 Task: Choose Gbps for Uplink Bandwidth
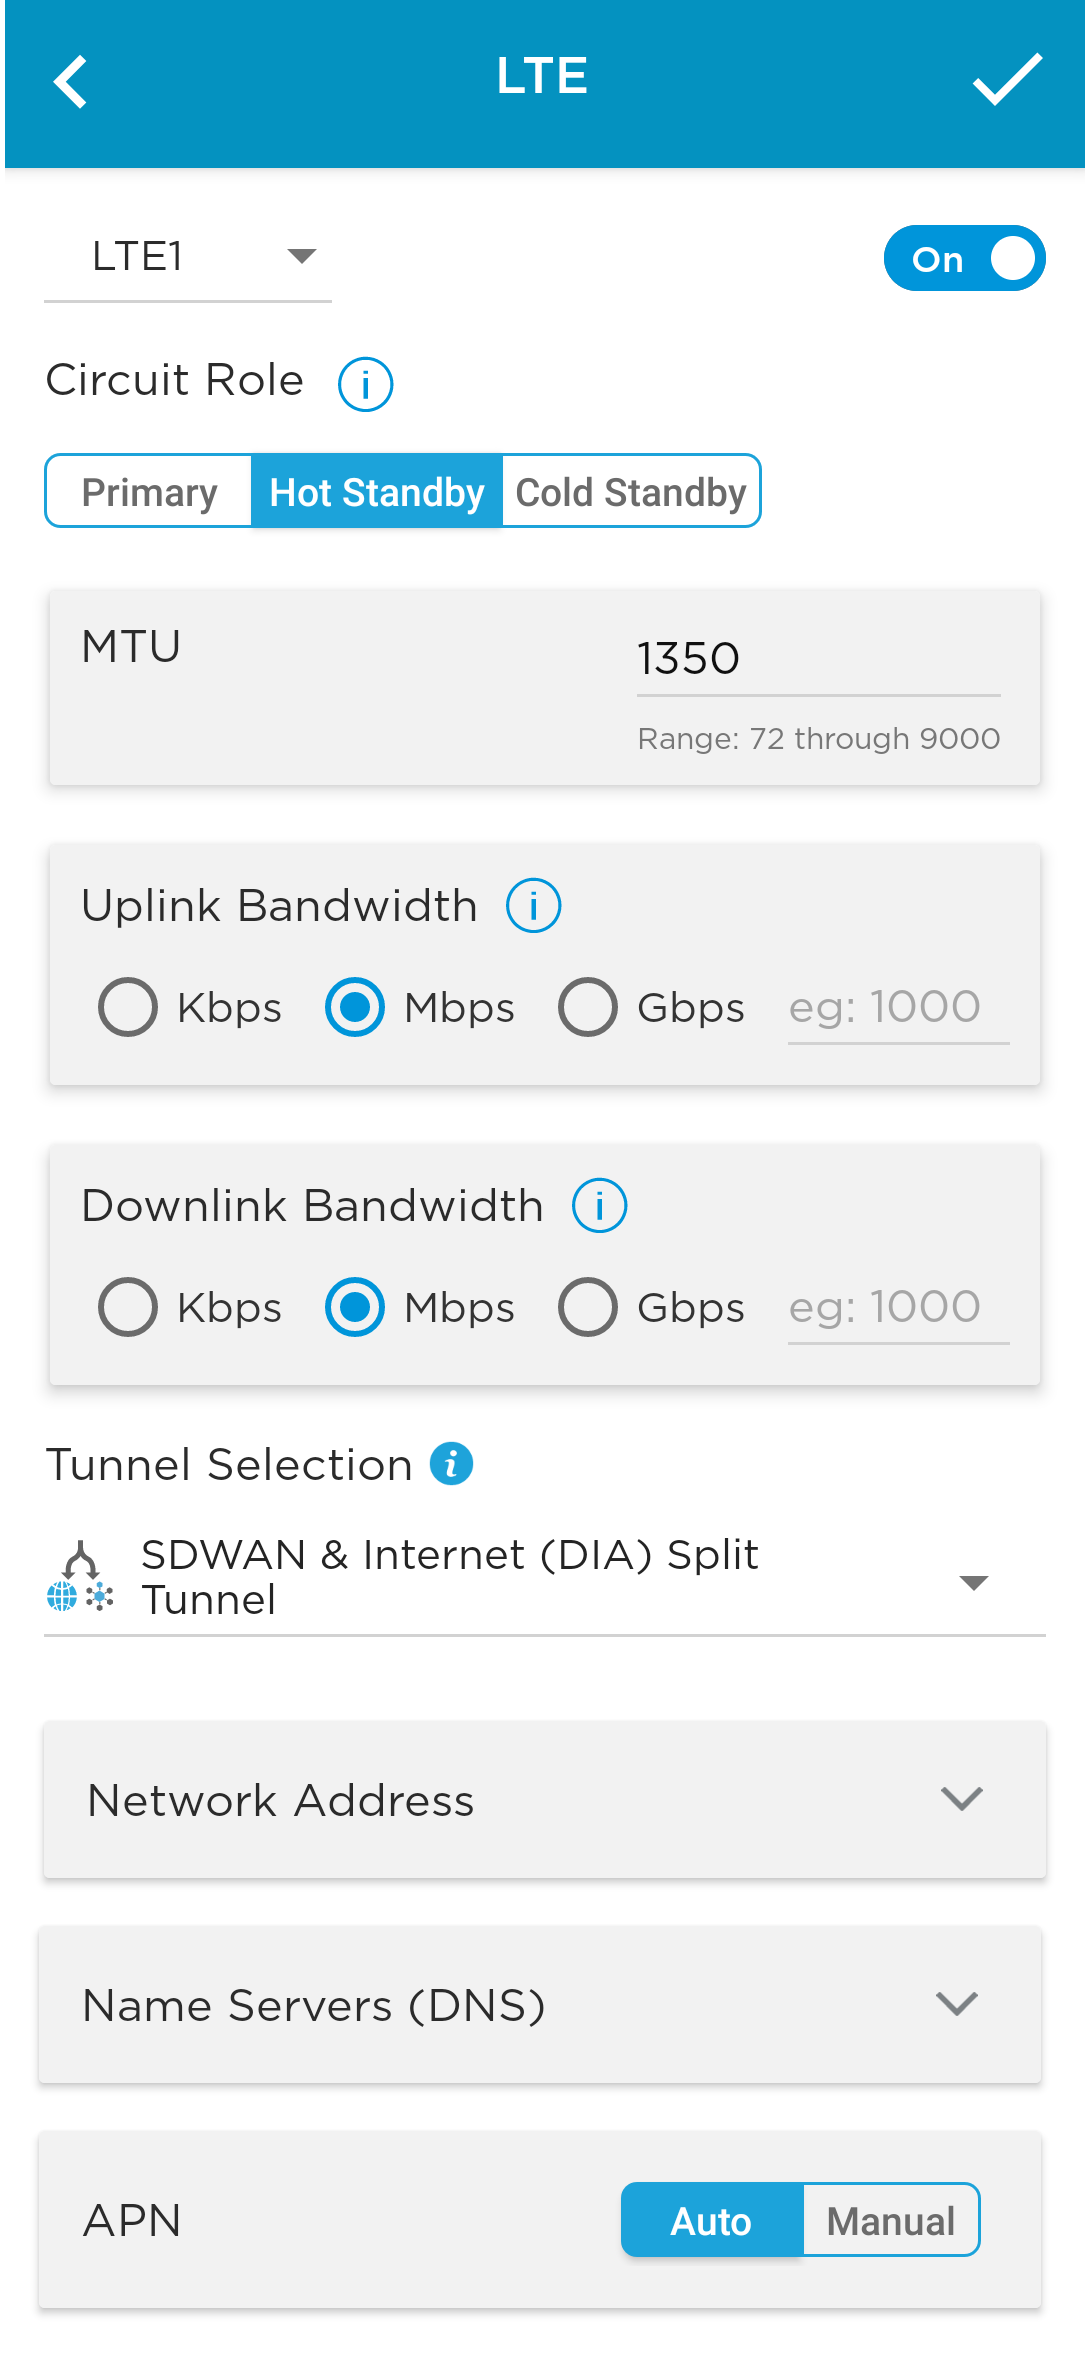[588, 1007]
